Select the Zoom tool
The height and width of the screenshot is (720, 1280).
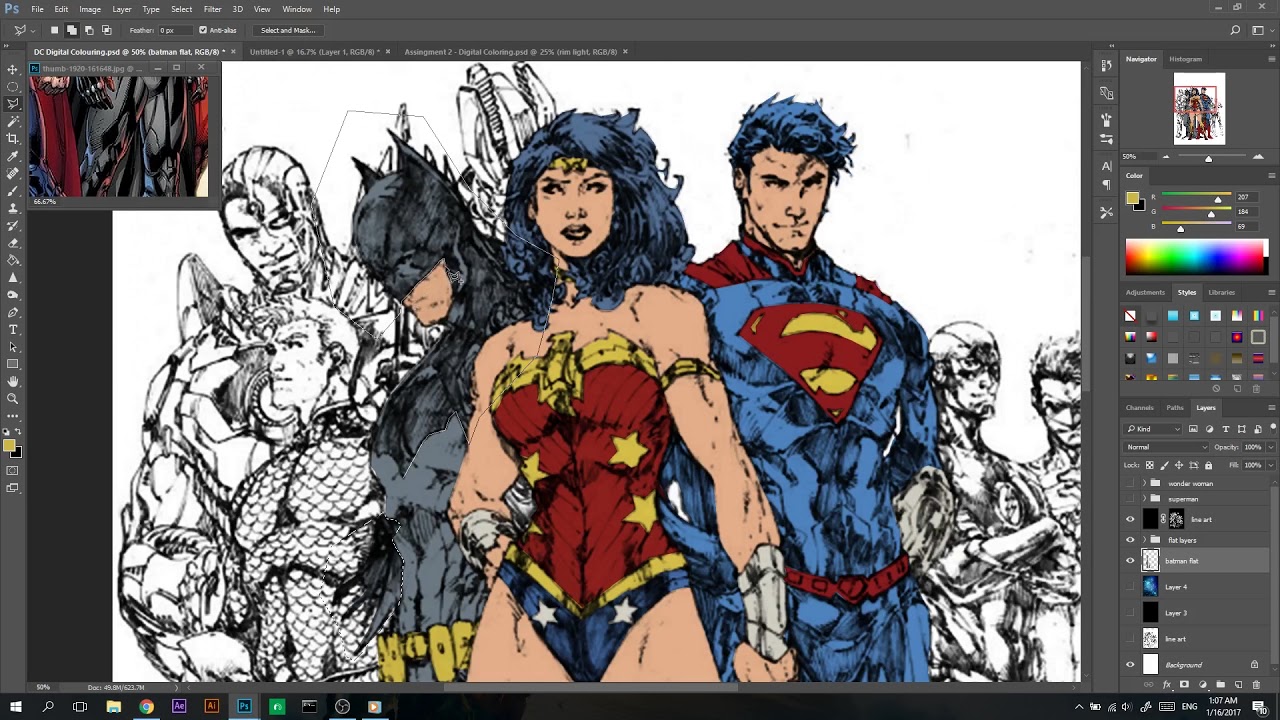click(13, 399)
